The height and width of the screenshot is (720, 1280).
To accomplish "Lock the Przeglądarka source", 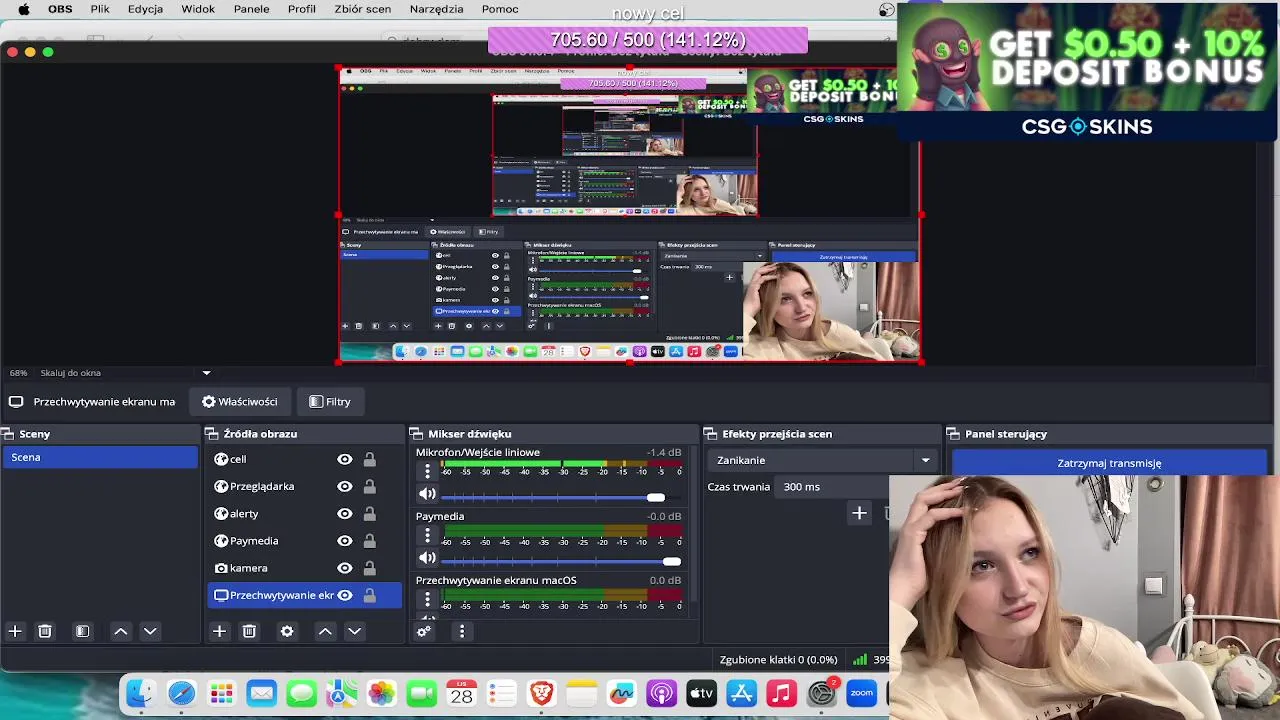I will (370, 486).
